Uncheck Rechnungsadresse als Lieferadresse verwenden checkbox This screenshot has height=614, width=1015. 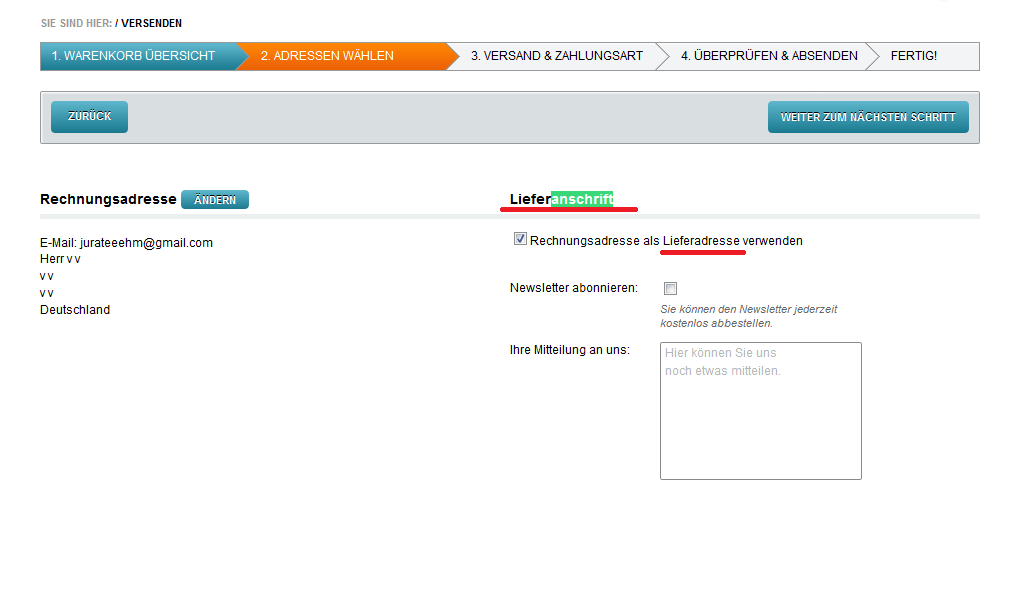coord(519,239)
